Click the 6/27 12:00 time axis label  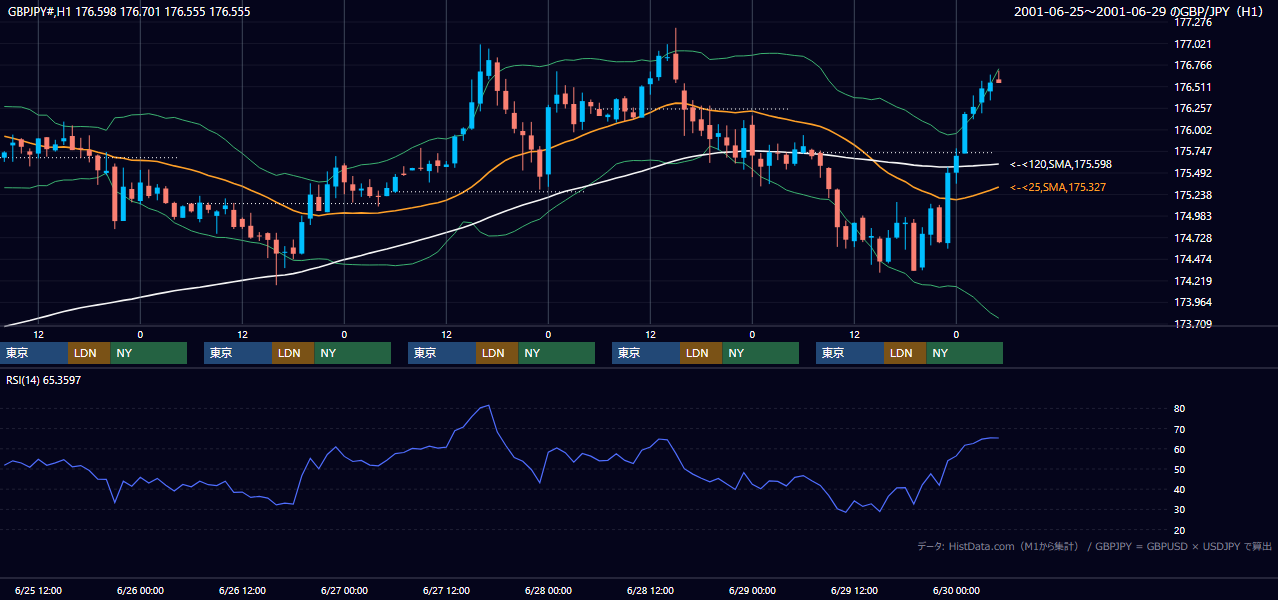445,590
